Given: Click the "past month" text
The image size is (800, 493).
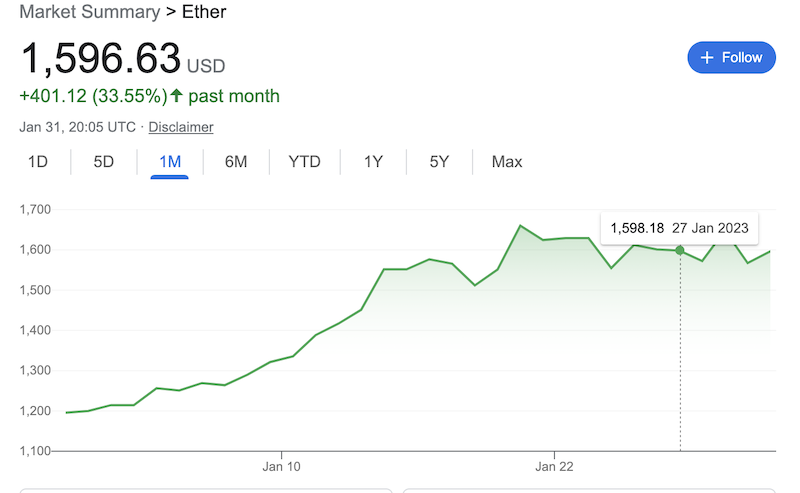Looking at the screenshot, I should coord(234,96).
